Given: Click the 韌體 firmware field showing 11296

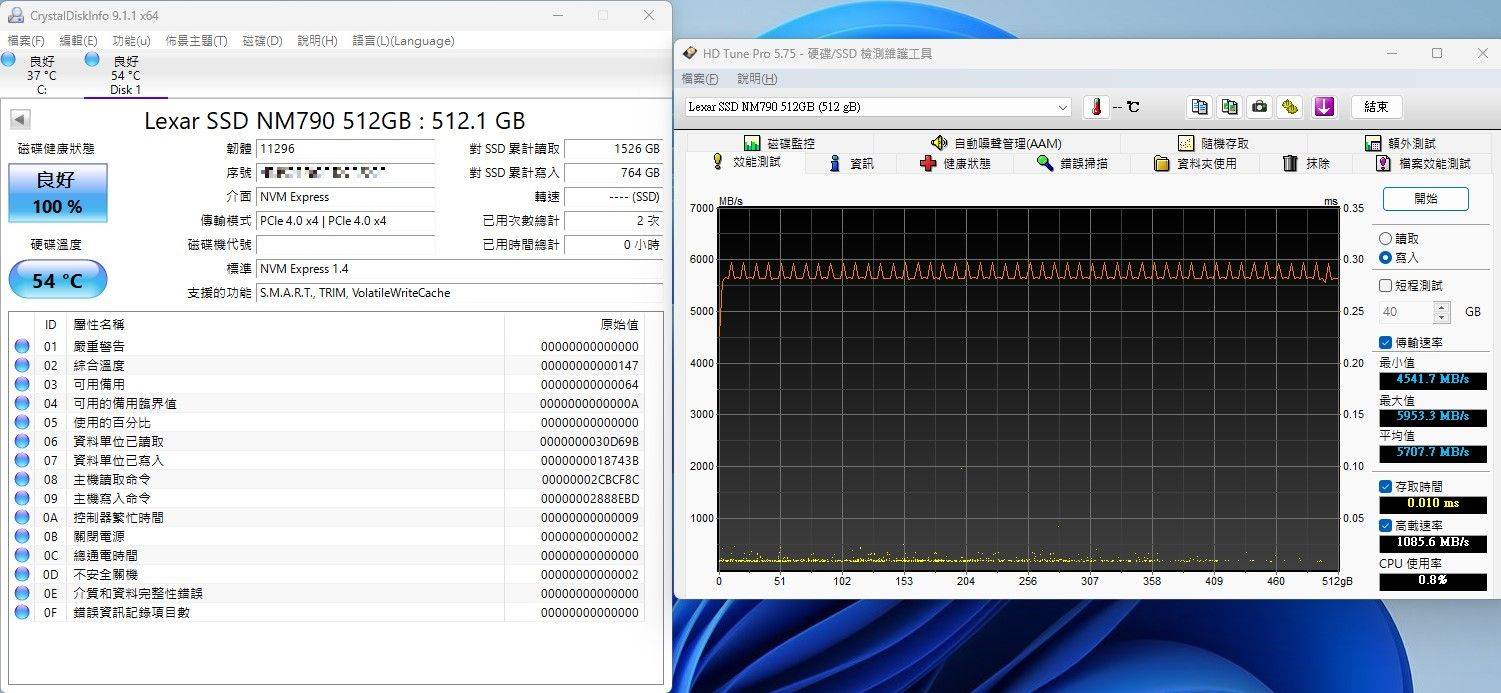Looking at the screenshot, I should pos(345,148).
